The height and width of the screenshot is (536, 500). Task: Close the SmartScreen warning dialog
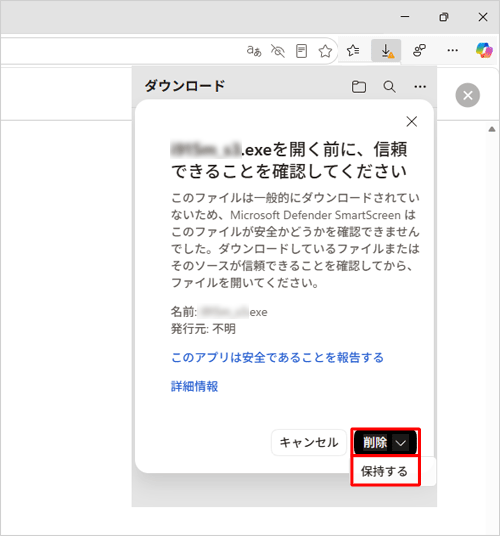[x=411, y=121]
